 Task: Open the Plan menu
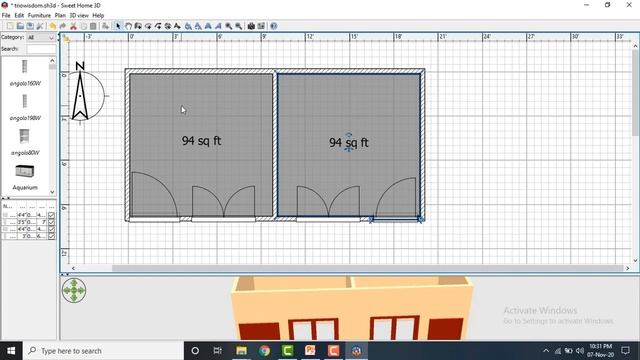60,16
